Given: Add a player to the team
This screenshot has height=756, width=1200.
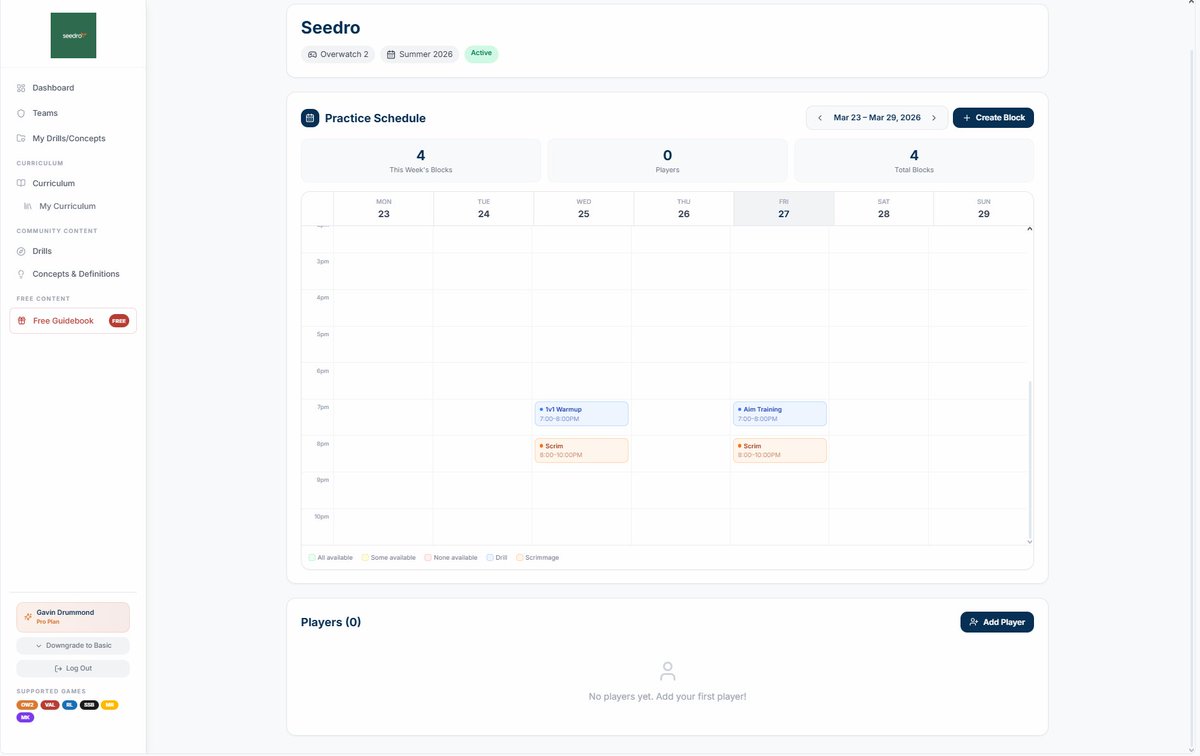Looking at the screenshot, I should [x=997, y=622].
